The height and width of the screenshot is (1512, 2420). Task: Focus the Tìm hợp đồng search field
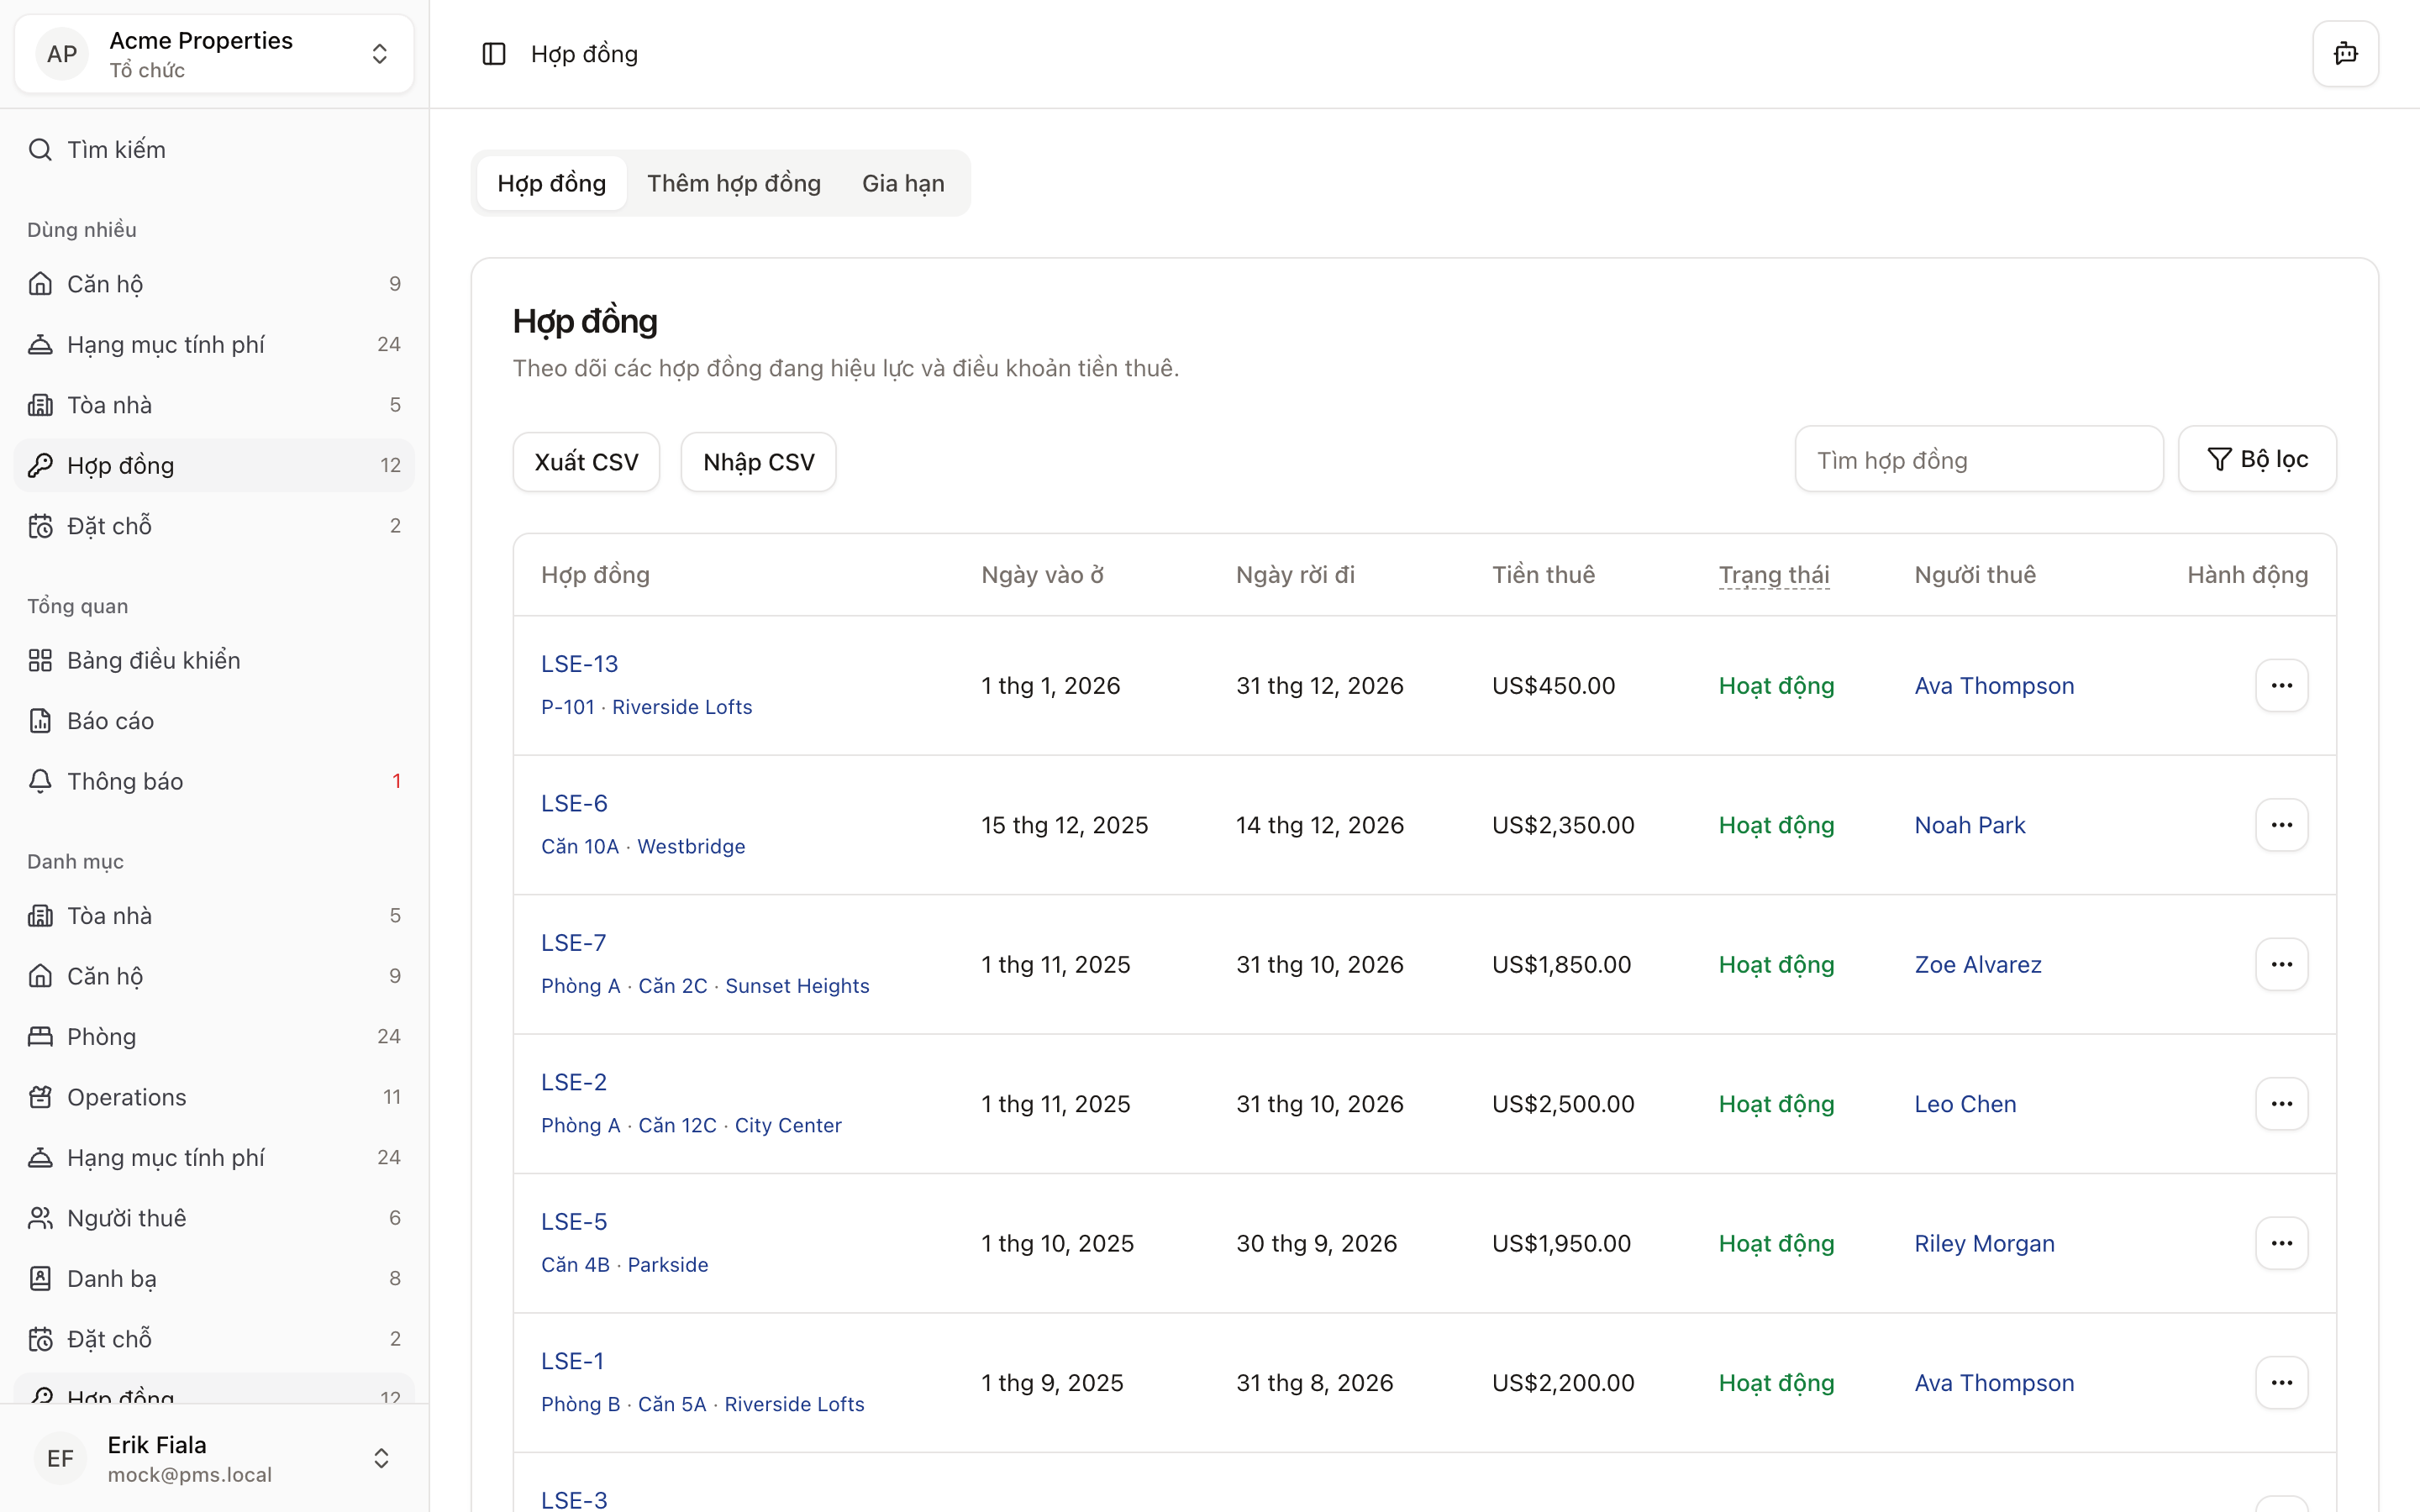[x=1978, y=460]
